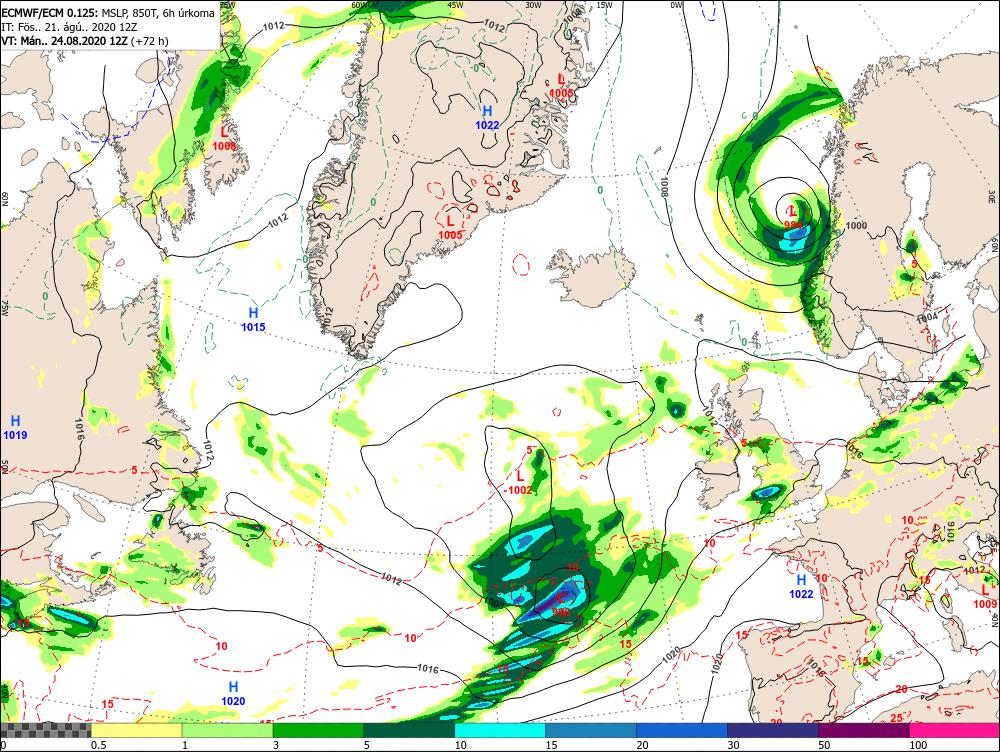
Task: Click the gray checkered 0–0.5 legend swatch
Action: [45, 730]
